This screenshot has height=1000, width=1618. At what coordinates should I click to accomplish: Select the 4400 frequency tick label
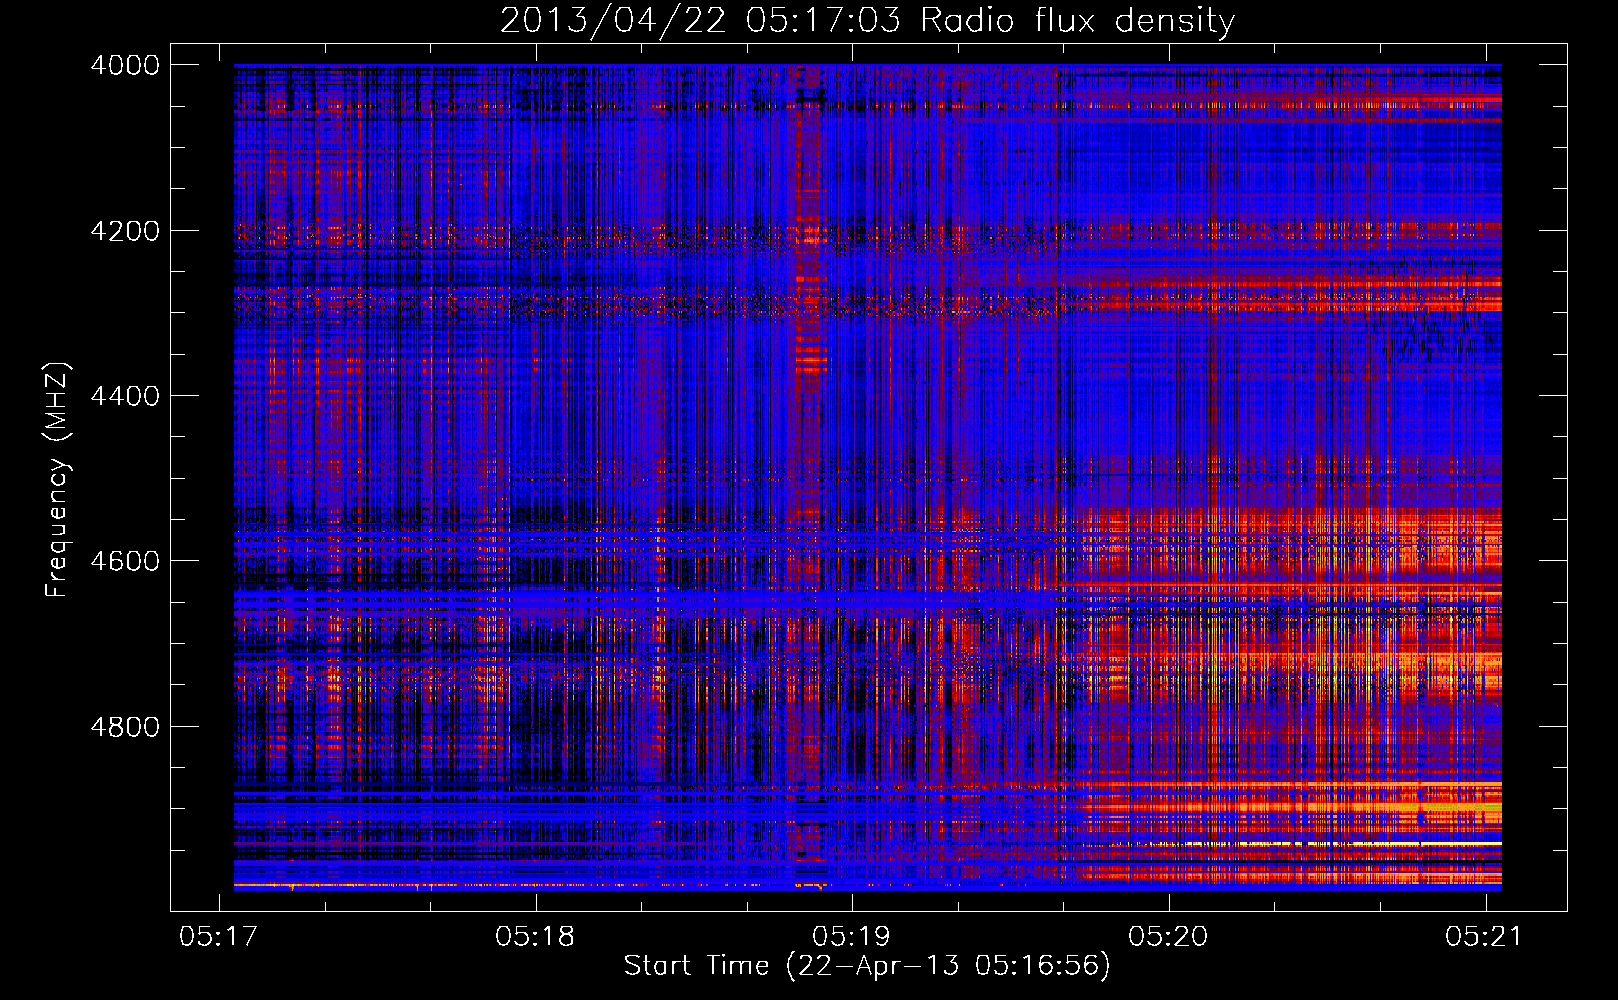pyautogui.click(x=125, y=396)
